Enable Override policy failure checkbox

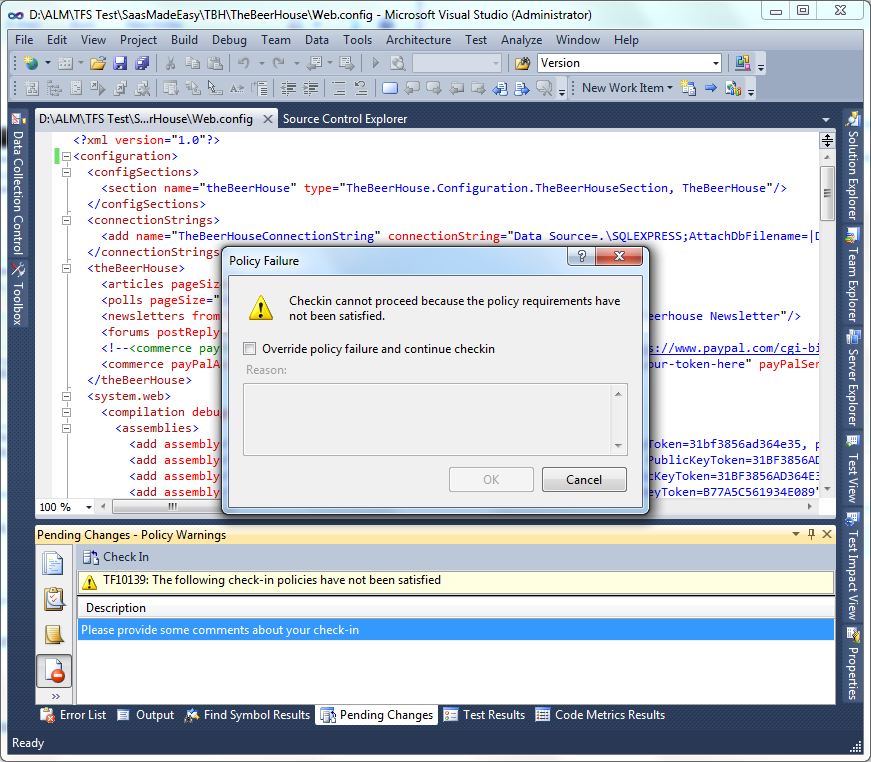(249, 349)
